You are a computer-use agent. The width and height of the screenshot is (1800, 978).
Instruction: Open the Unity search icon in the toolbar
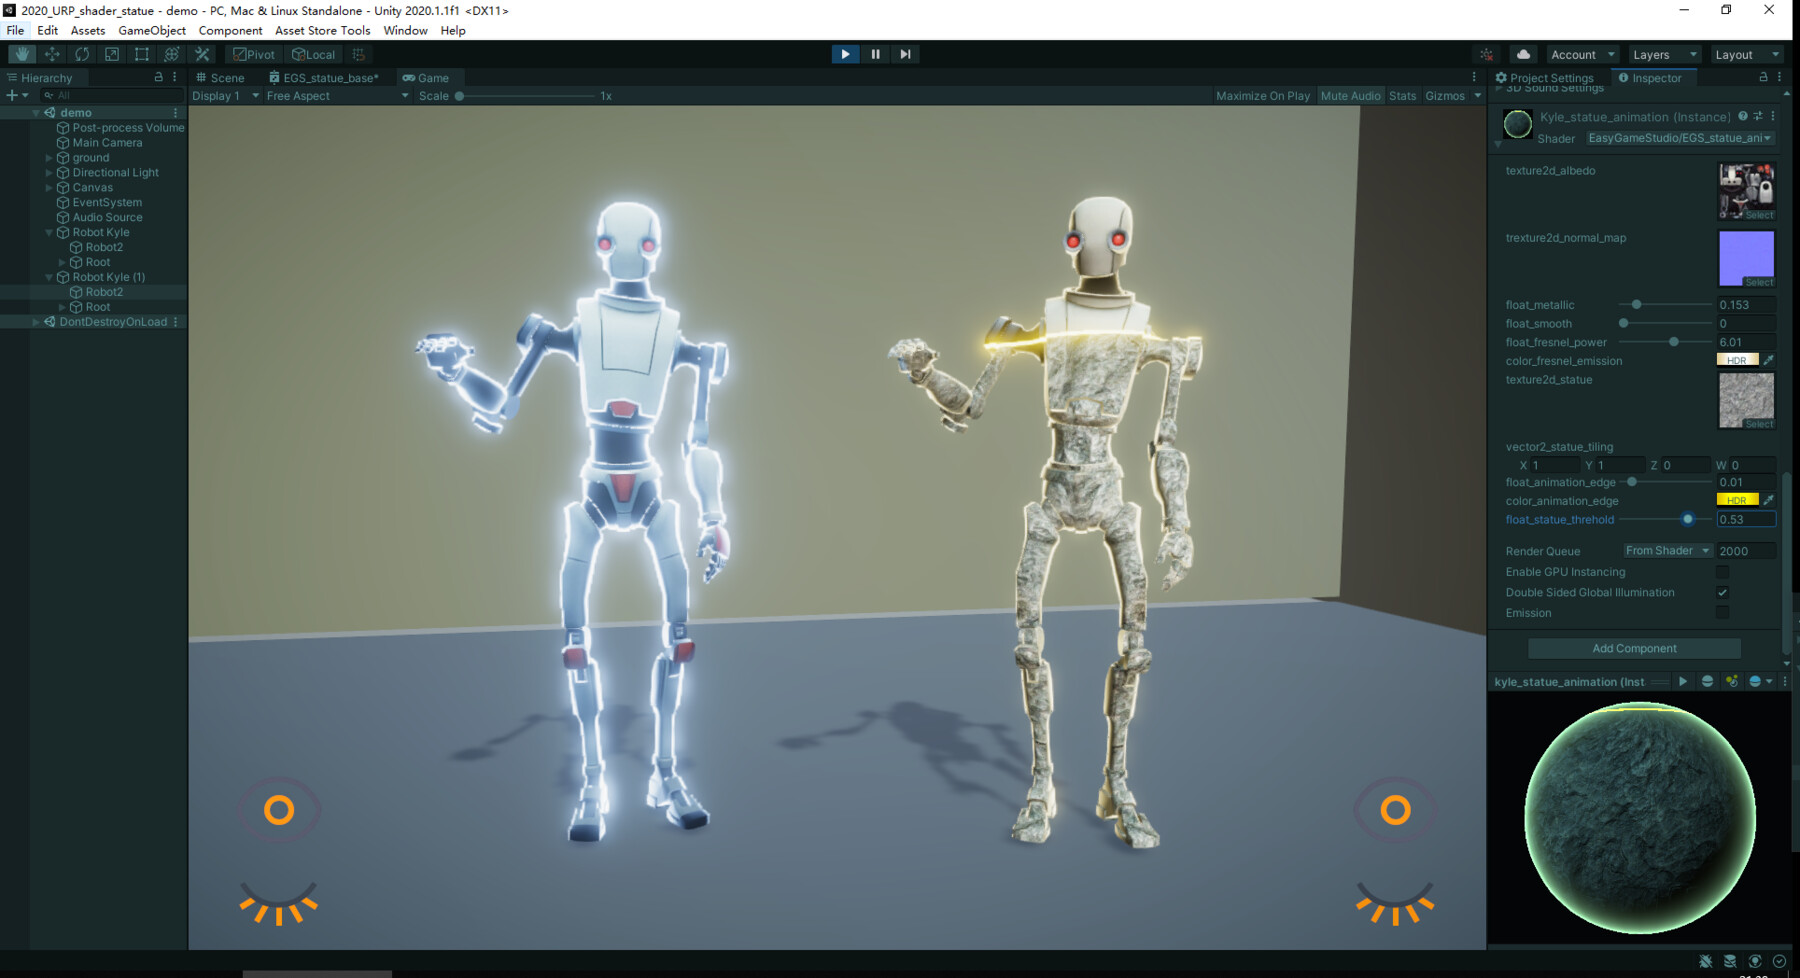[1486, 54]
